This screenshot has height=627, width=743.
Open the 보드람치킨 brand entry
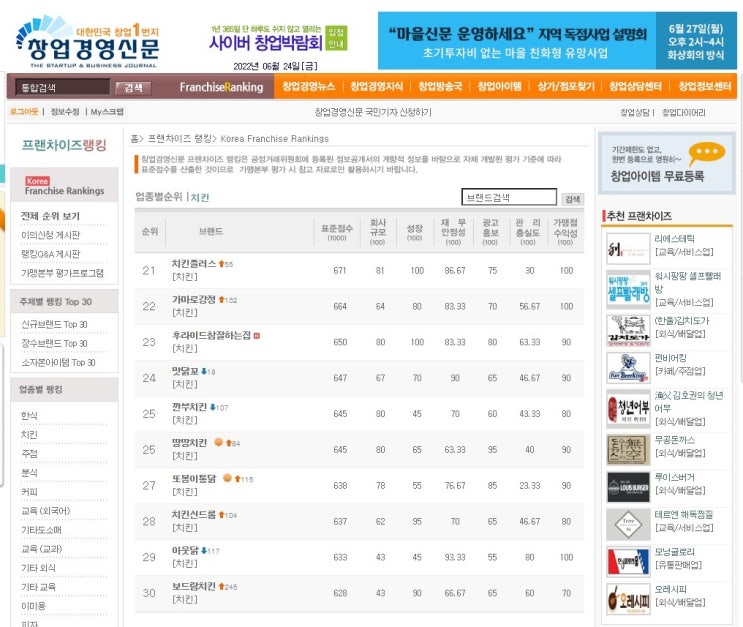point(194,586)
